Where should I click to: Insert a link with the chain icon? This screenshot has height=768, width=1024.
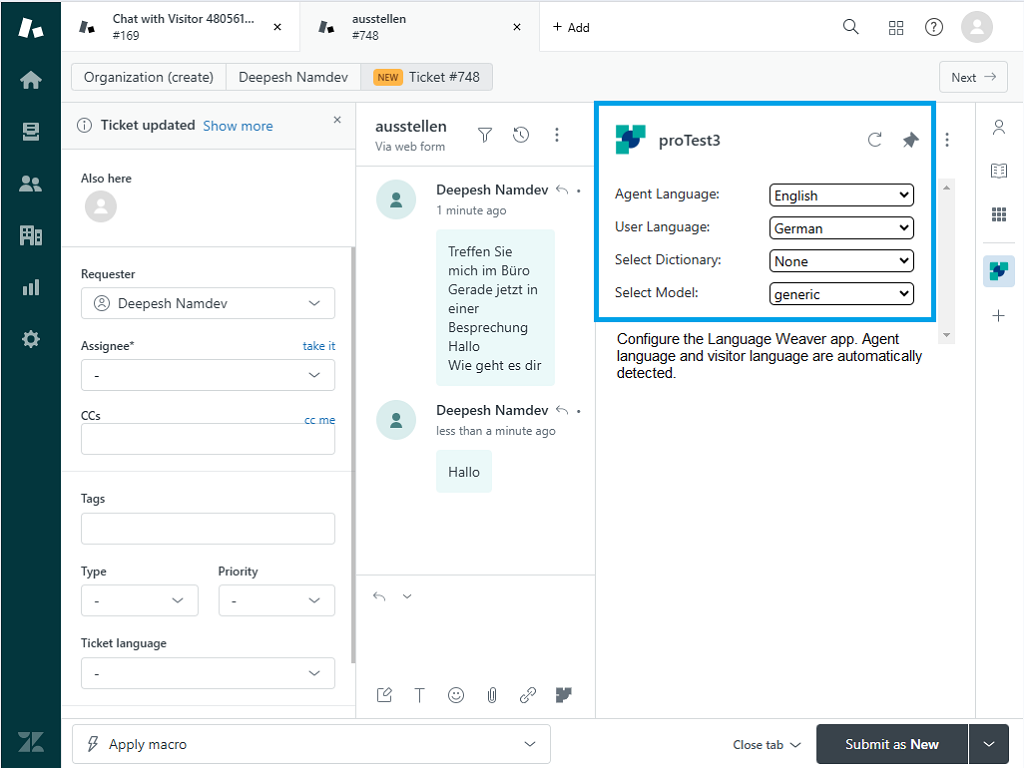tap(528, 695)
